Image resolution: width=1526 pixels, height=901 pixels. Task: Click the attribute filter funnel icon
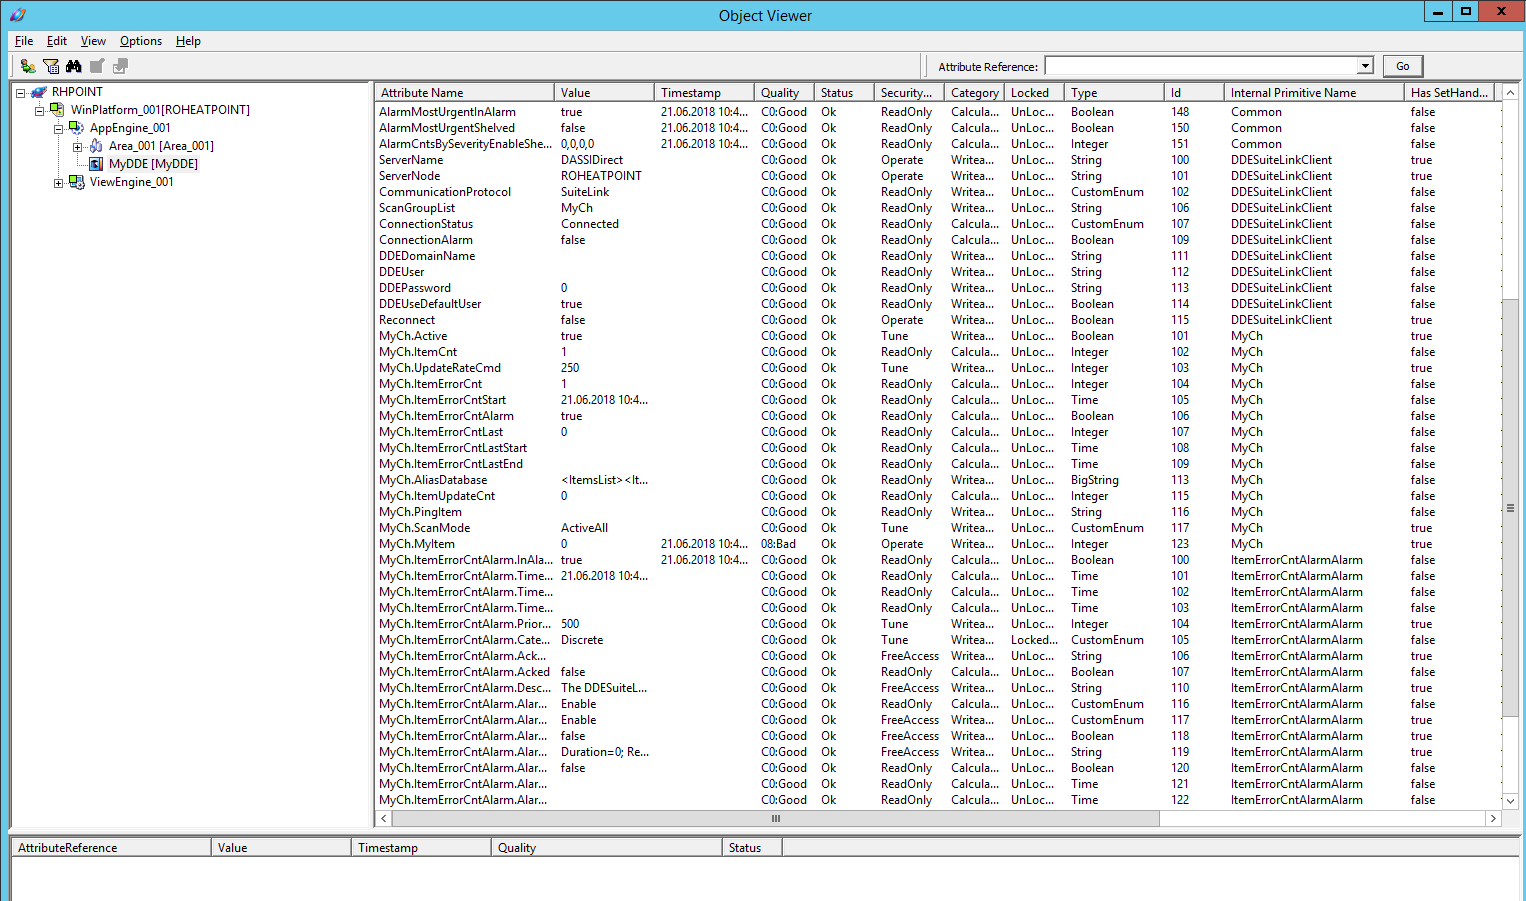(51, 66)
